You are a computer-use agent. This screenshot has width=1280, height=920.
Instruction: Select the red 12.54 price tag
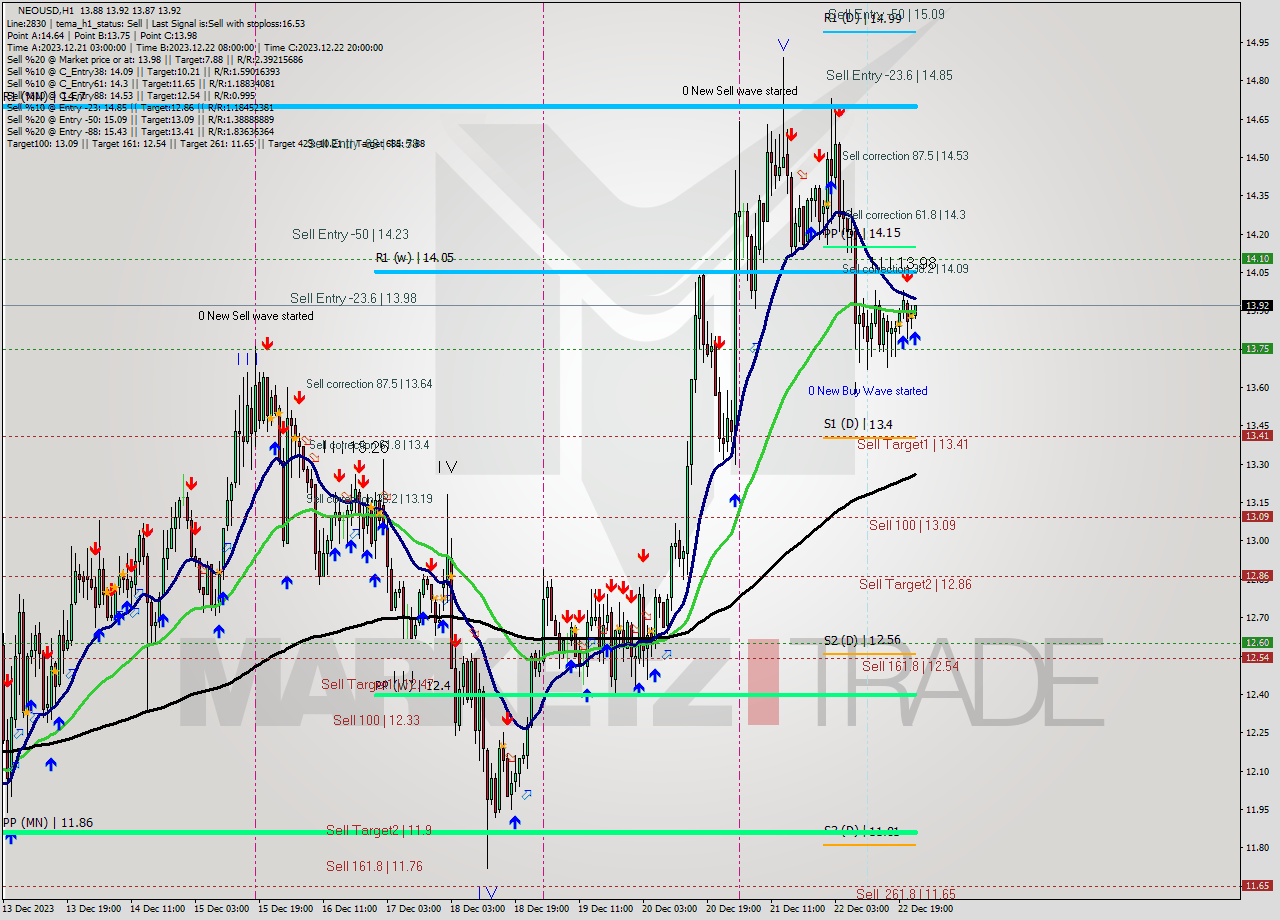point(1256,657)
